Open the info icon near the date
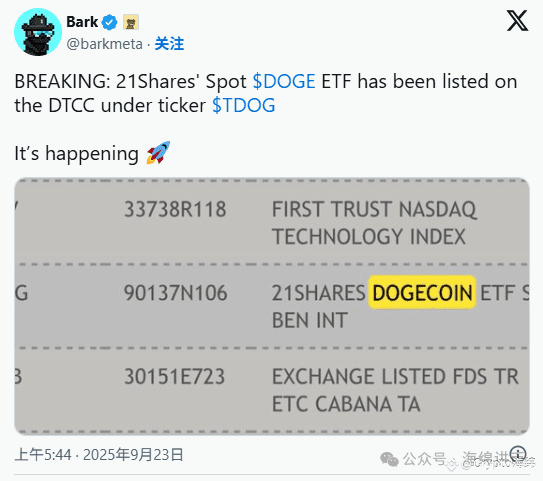543x481 pixels. click(x=518, y=454)
